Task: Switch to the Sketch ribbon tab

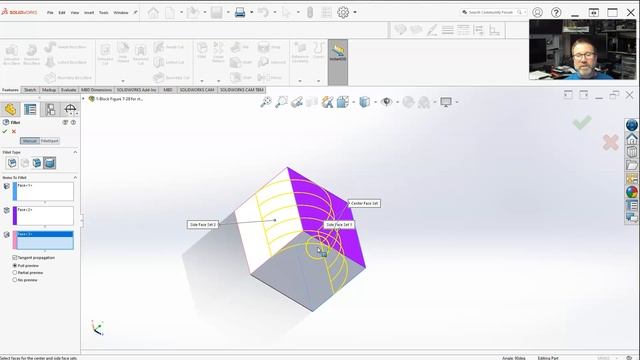Action: pos(30,90)
